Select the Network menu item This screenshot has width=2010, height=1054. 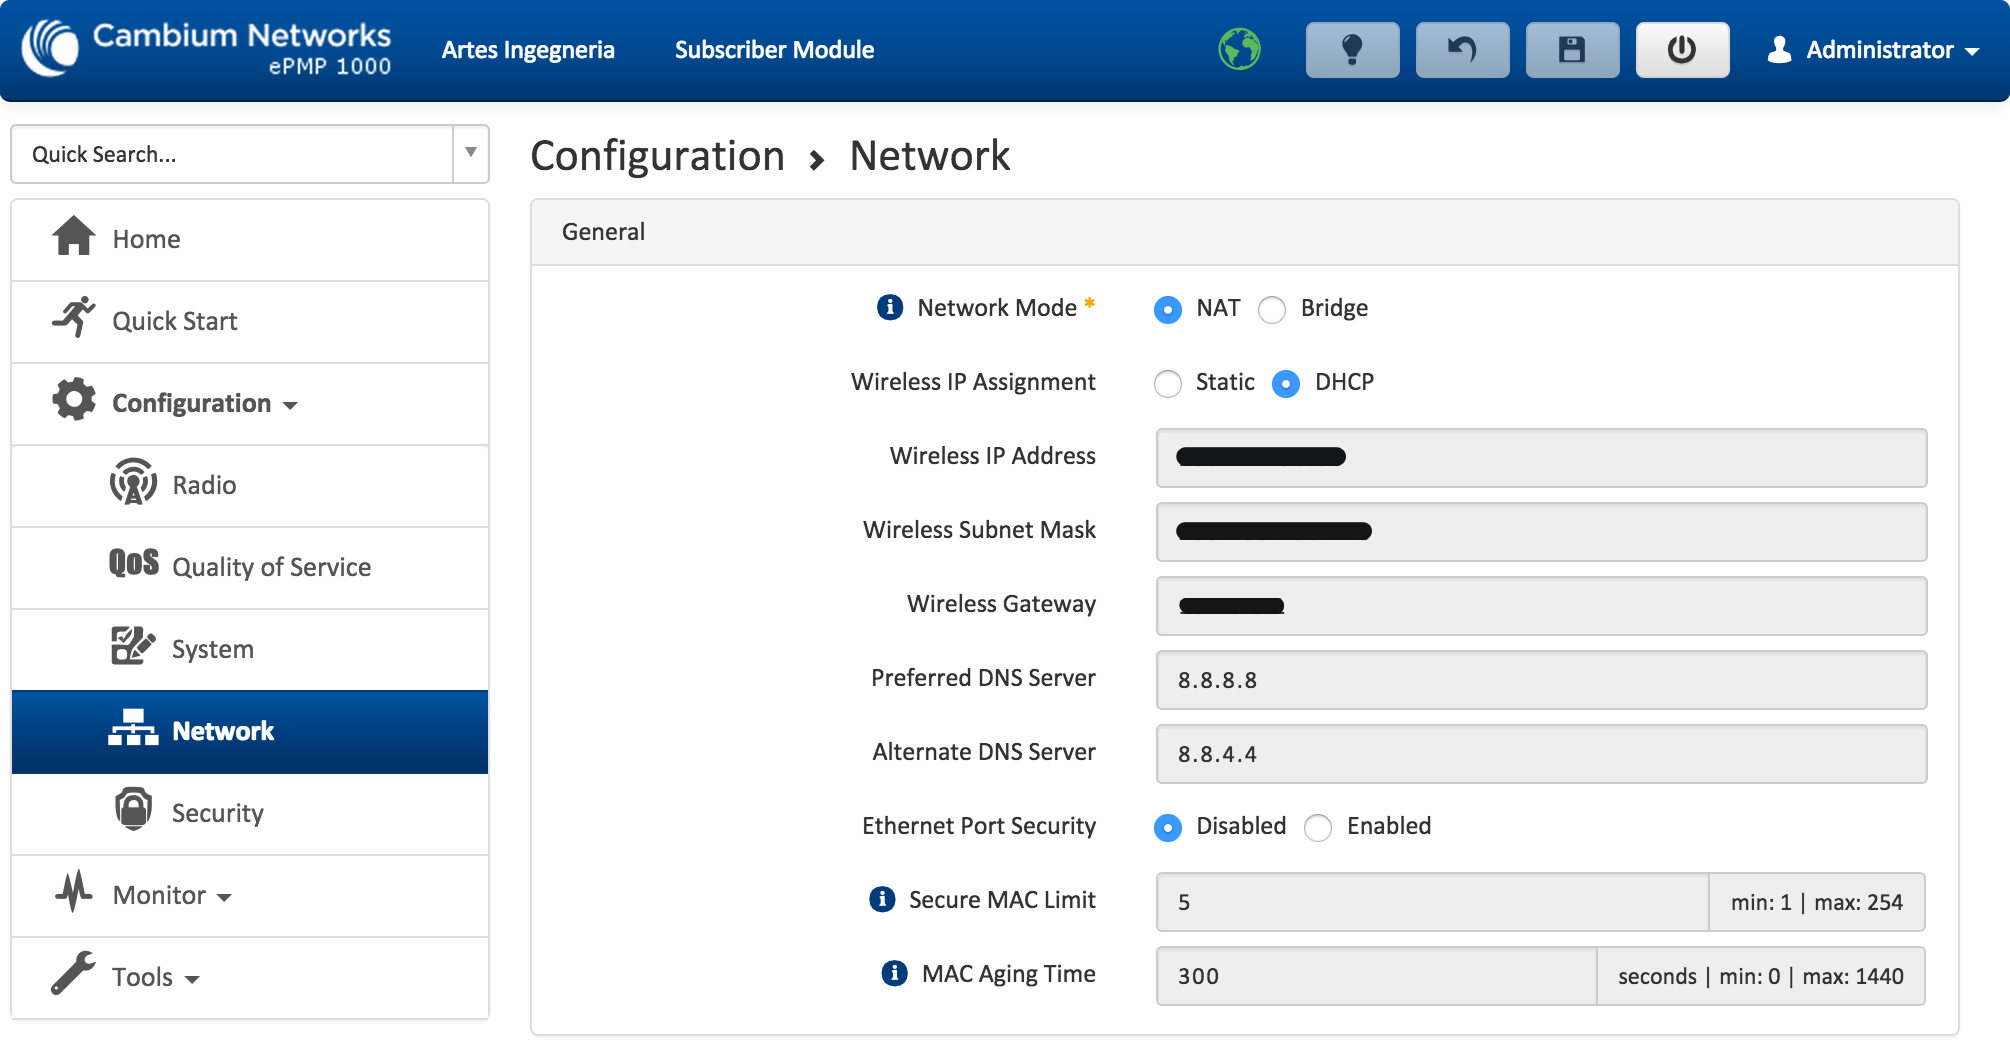click(250, 732)
